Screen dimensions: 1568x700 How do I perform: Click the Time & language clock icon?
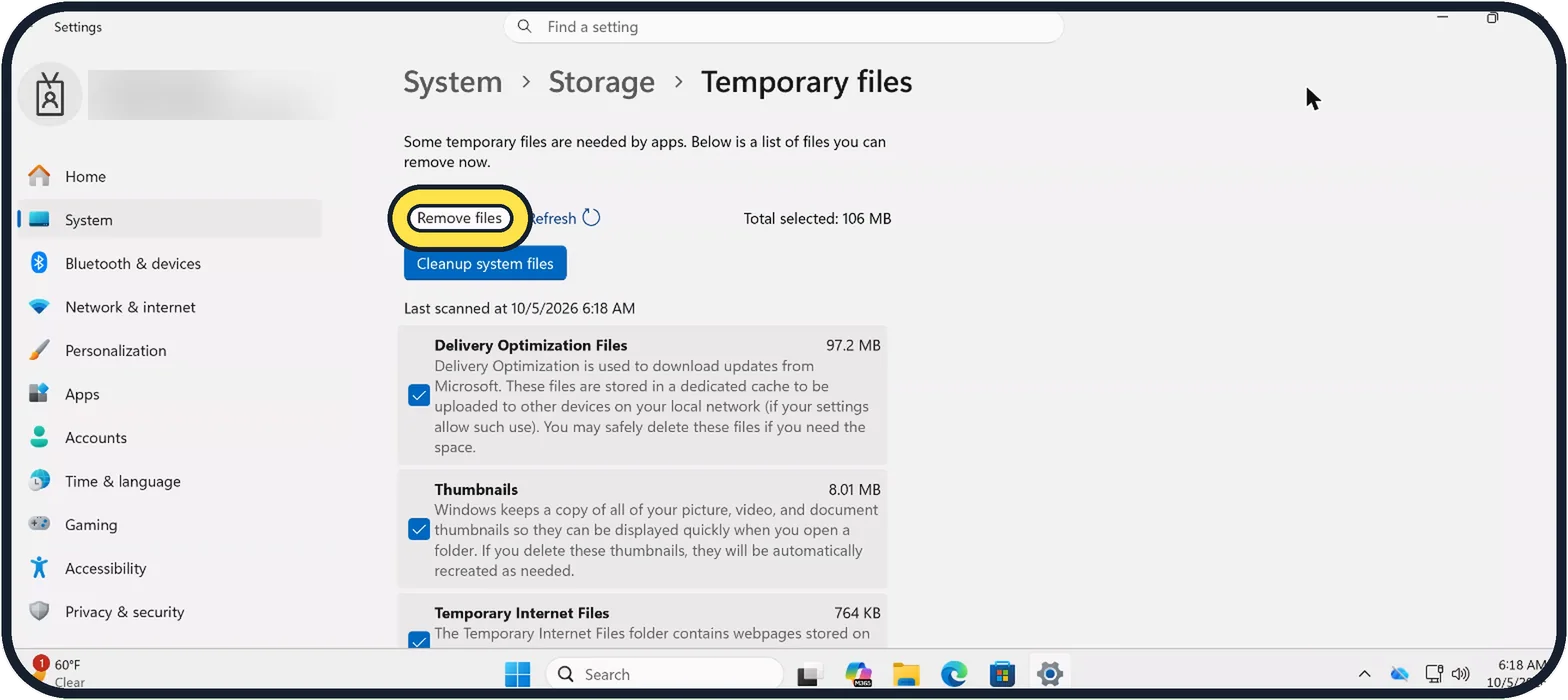[39, 481]
